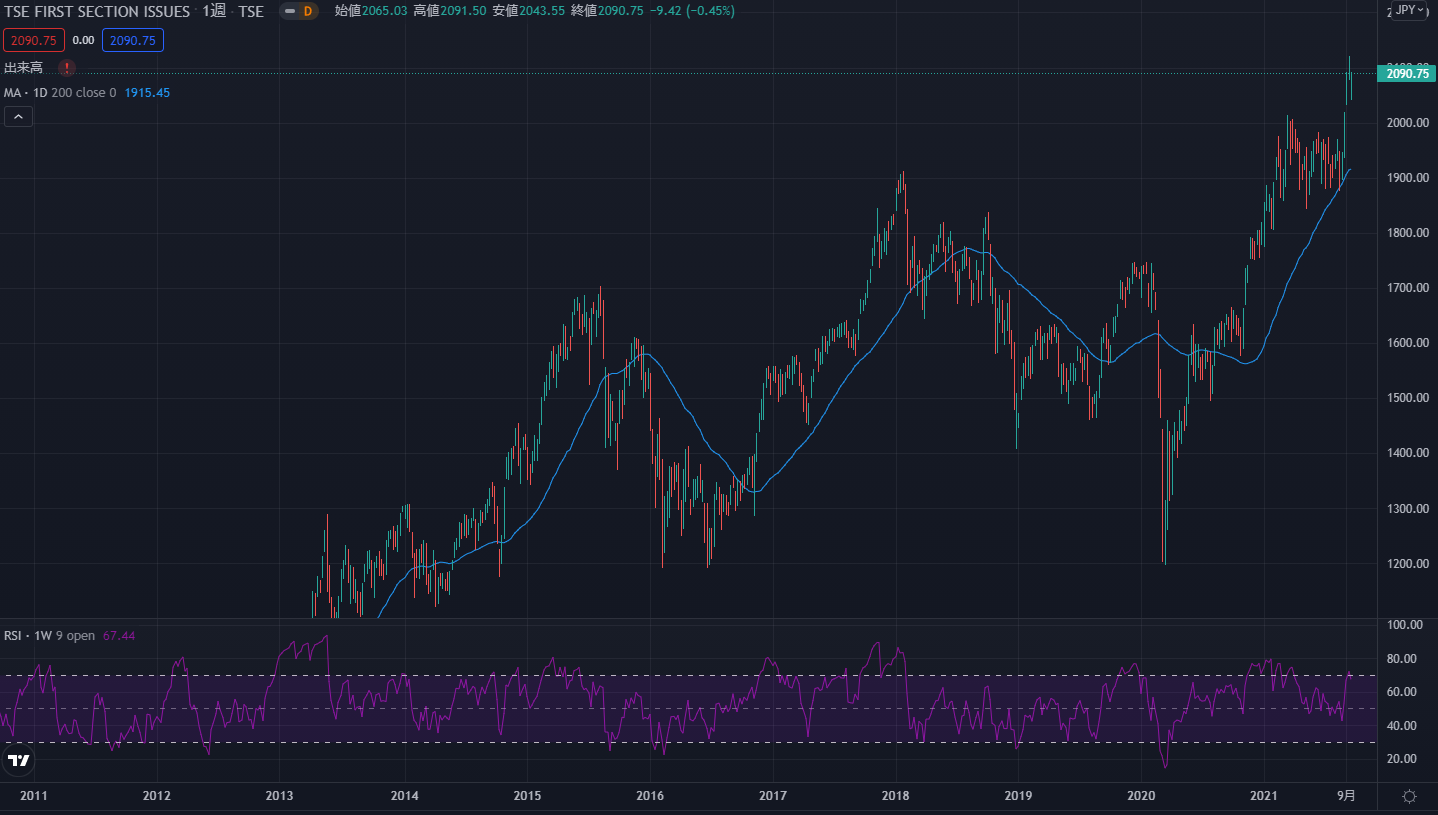
Task: Click the TradingView logo icon
Action: [x=18, y=761]
